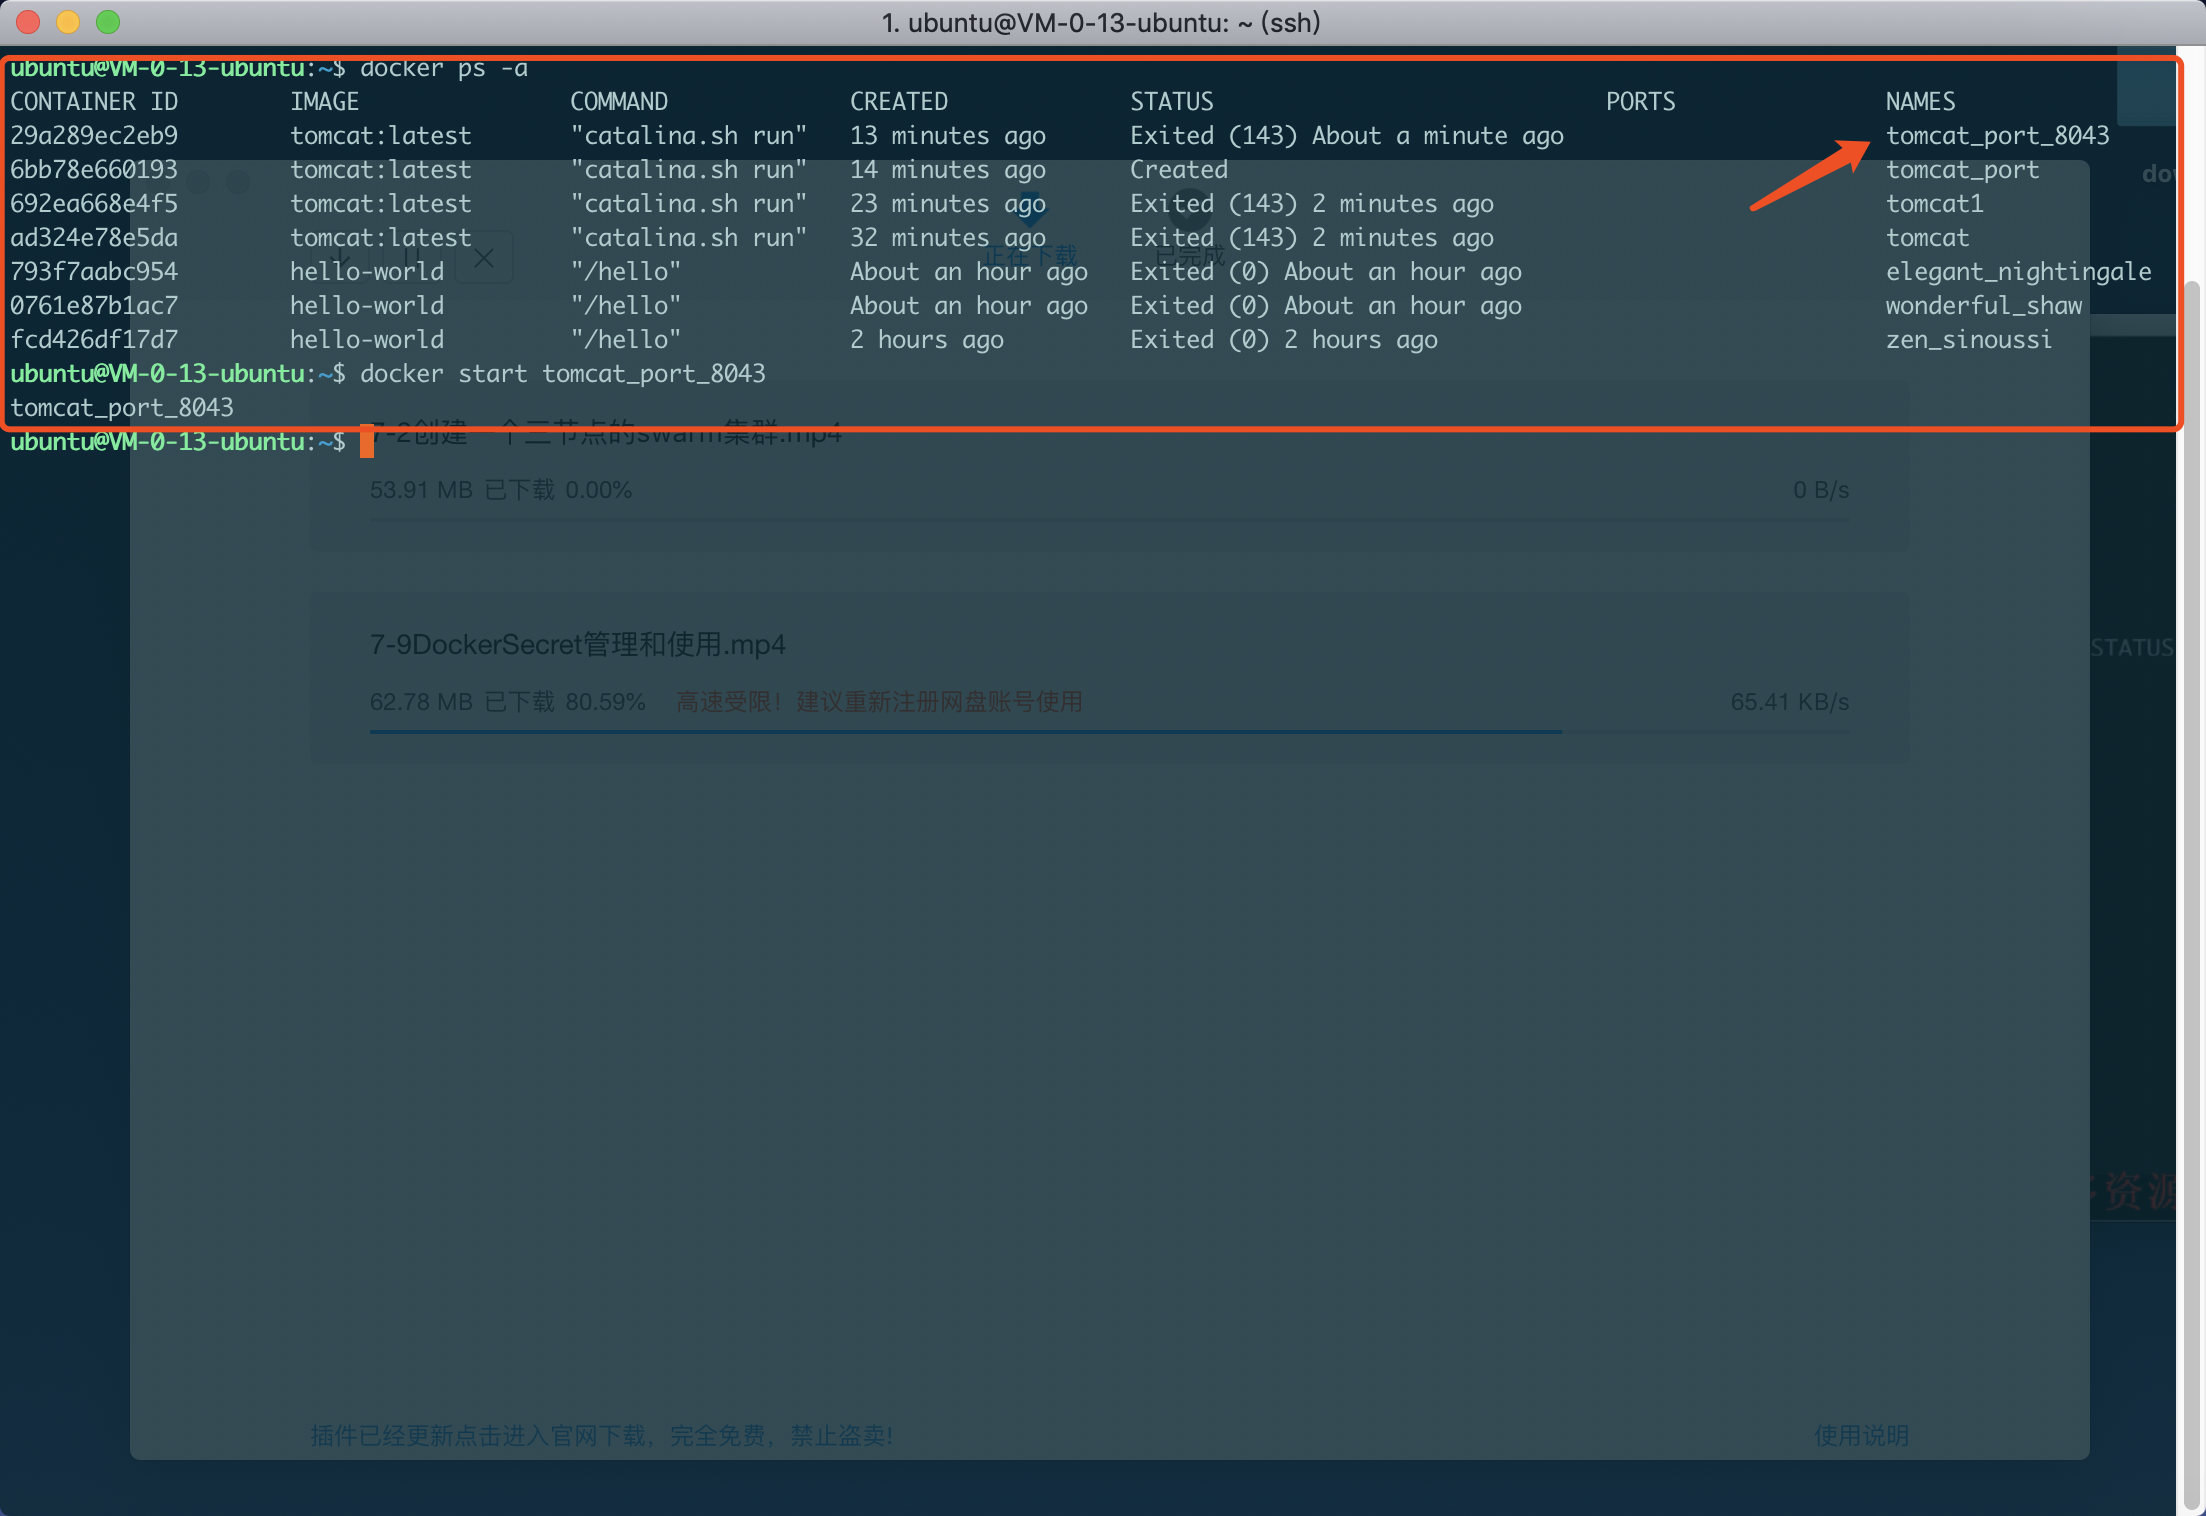The height and width of the screenshot is (1516, 2206).
Task: Click the terminal vertical scrollbar thumb
Action: click(x=2193, y=897)
